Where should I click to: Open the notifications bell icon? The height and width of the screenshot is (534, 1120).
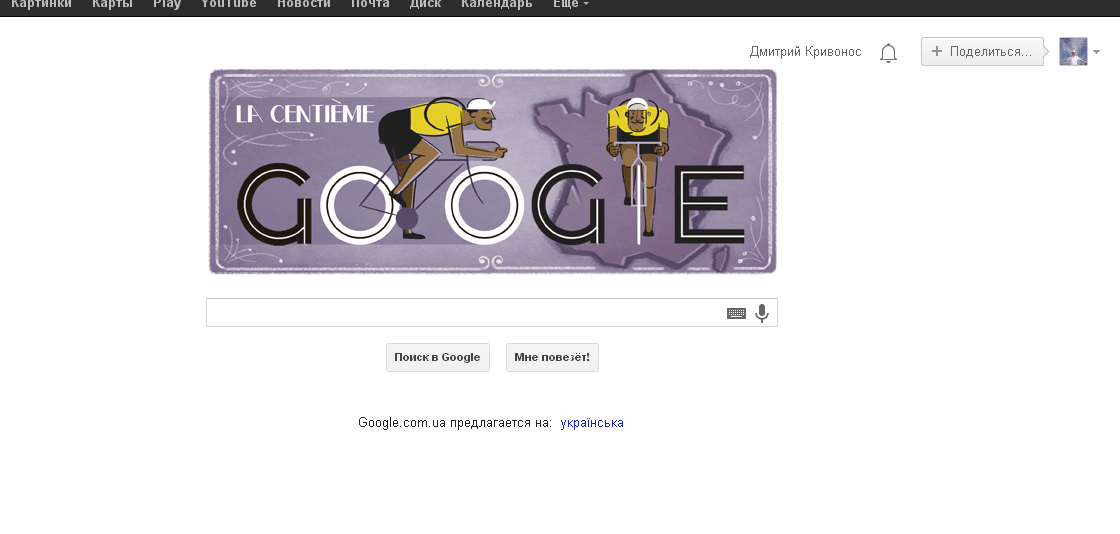click(888, 53)
